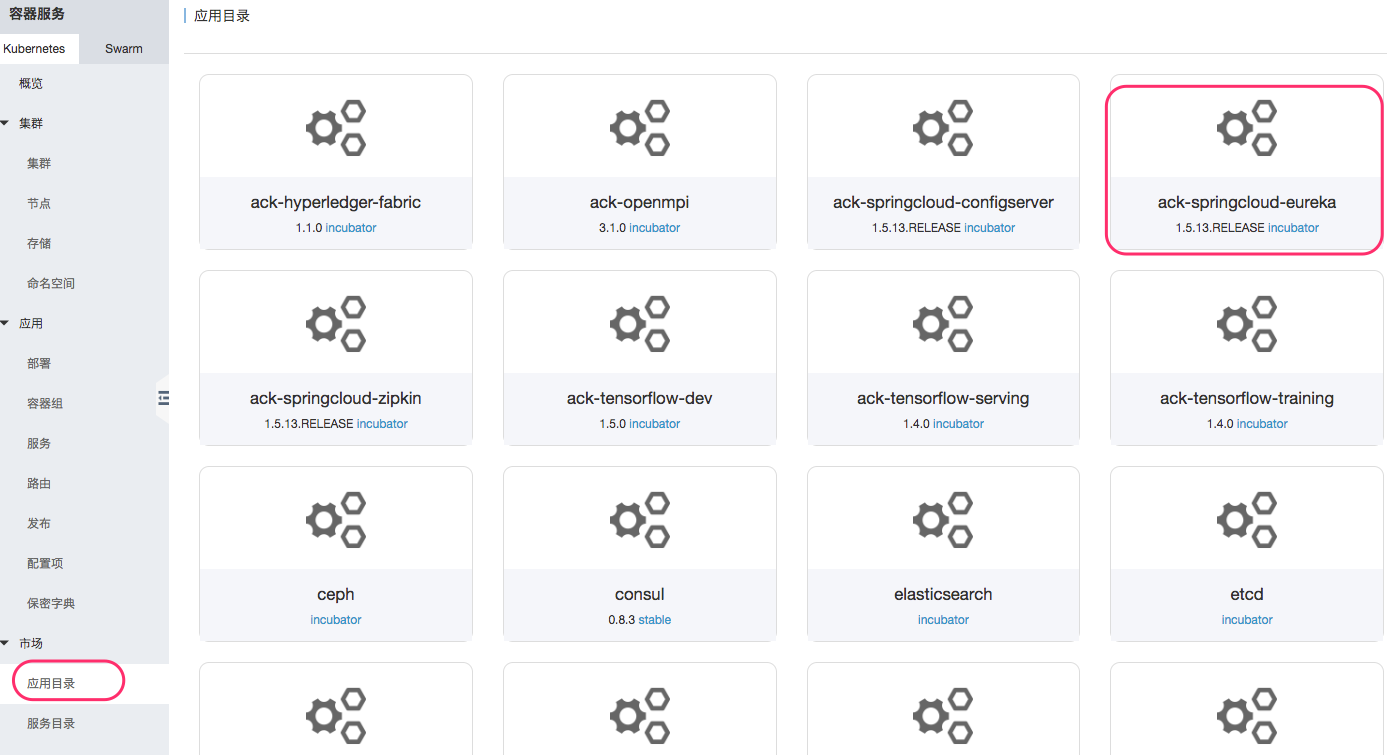Viewport: 1387px width, 755px height.
Task: Open 服务 in the sidebar
Action: [39, 443]
